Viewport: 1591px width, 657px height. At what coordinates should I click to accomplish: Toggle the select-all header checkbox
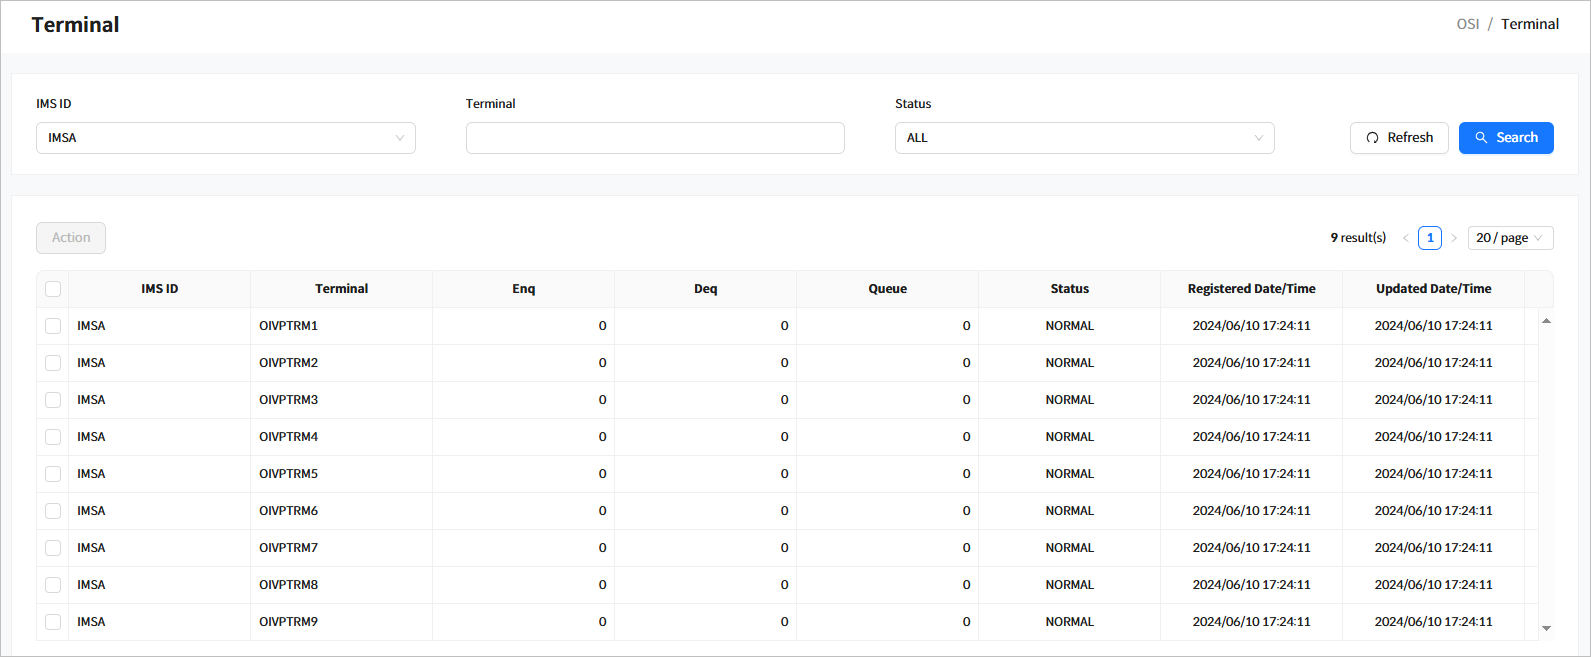pos(53,289)
